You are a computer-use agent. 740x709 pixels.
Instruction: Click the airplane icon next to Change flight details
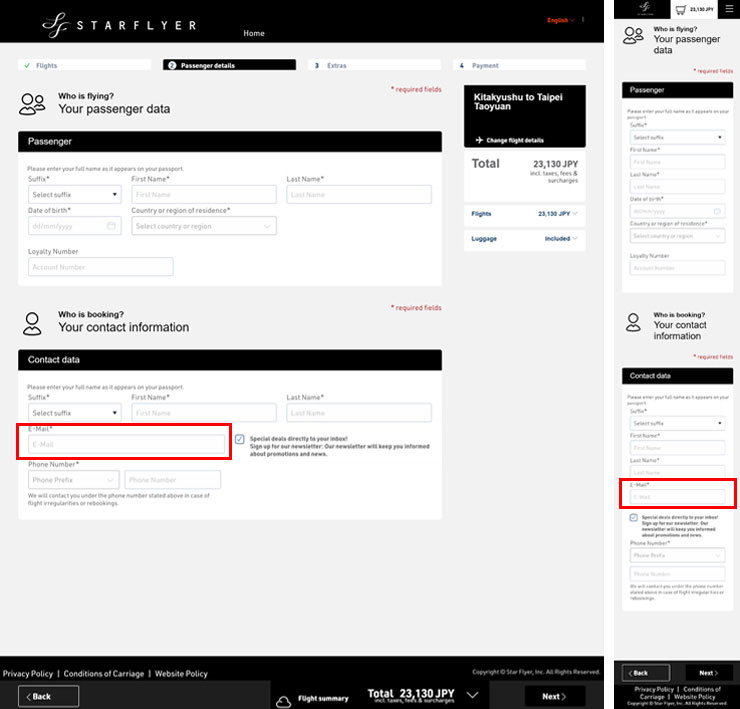[479, 140]
